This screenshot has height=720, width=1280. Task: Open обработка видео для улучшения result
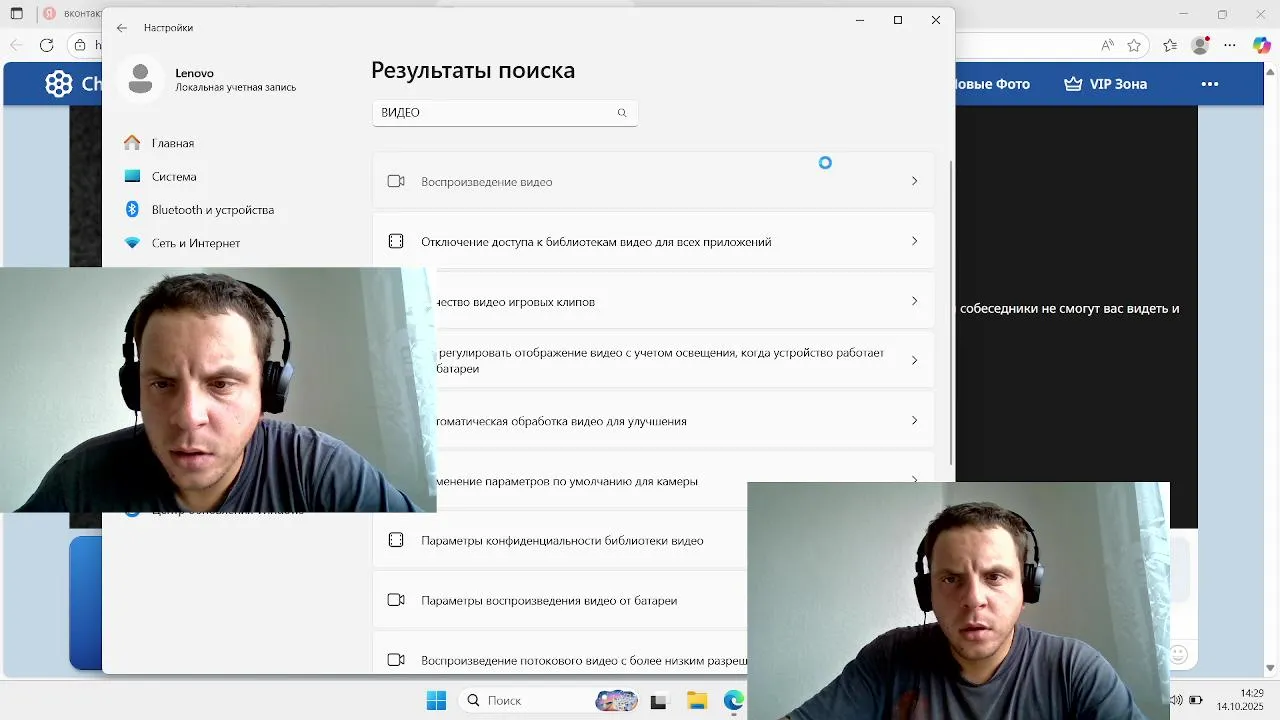tap(684, 421)
